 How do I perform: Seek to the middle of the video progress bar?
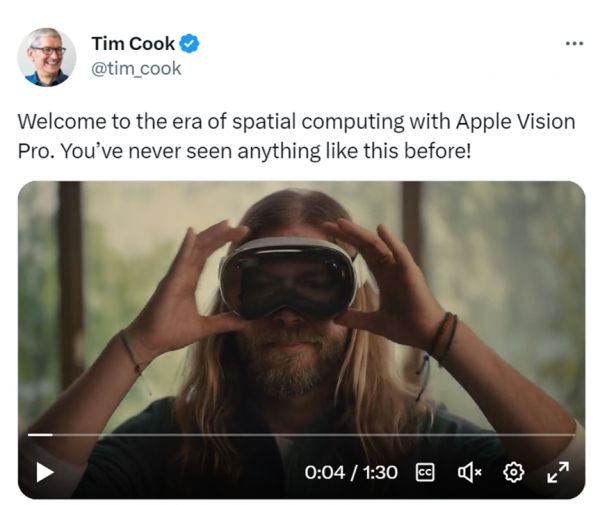[300, 435]
